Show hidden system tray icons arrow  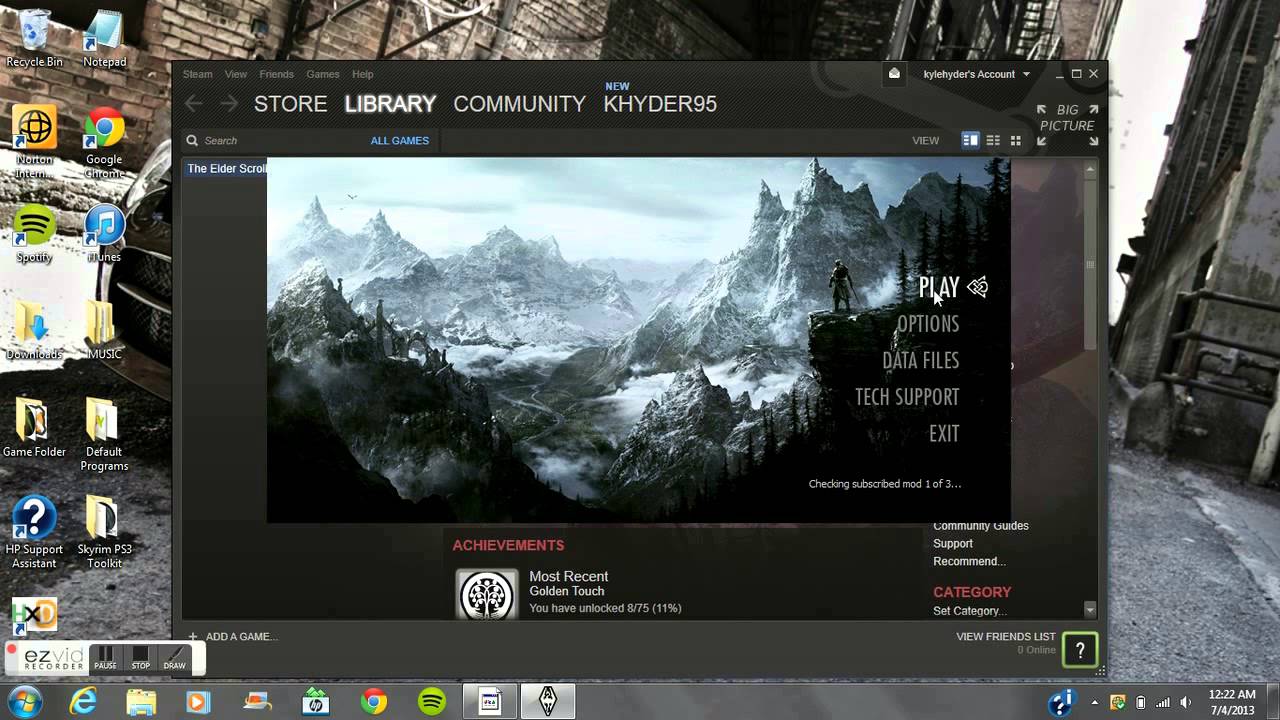point(1095,702)
